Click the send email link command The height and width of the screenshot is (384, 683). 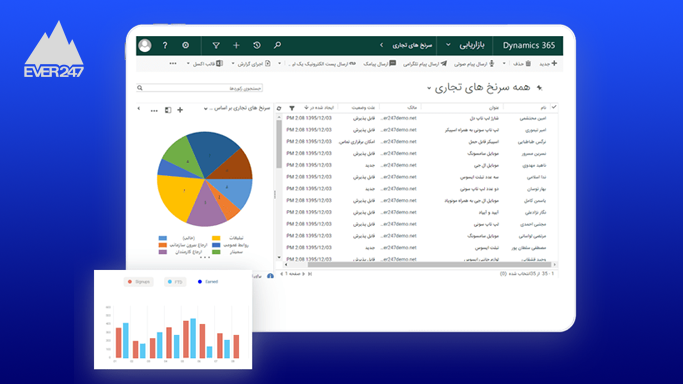323,64
